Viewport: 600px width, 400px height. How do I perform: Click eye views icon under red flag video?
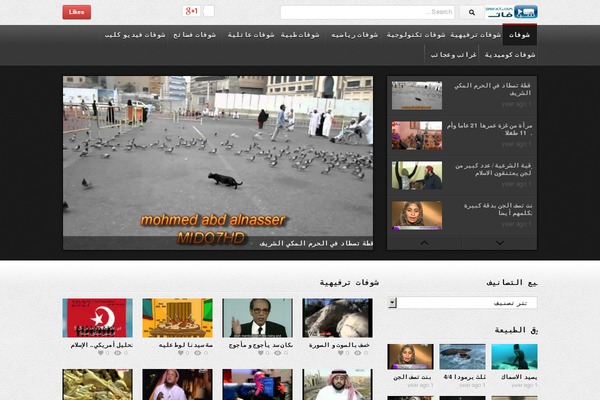tap(117, 353)
